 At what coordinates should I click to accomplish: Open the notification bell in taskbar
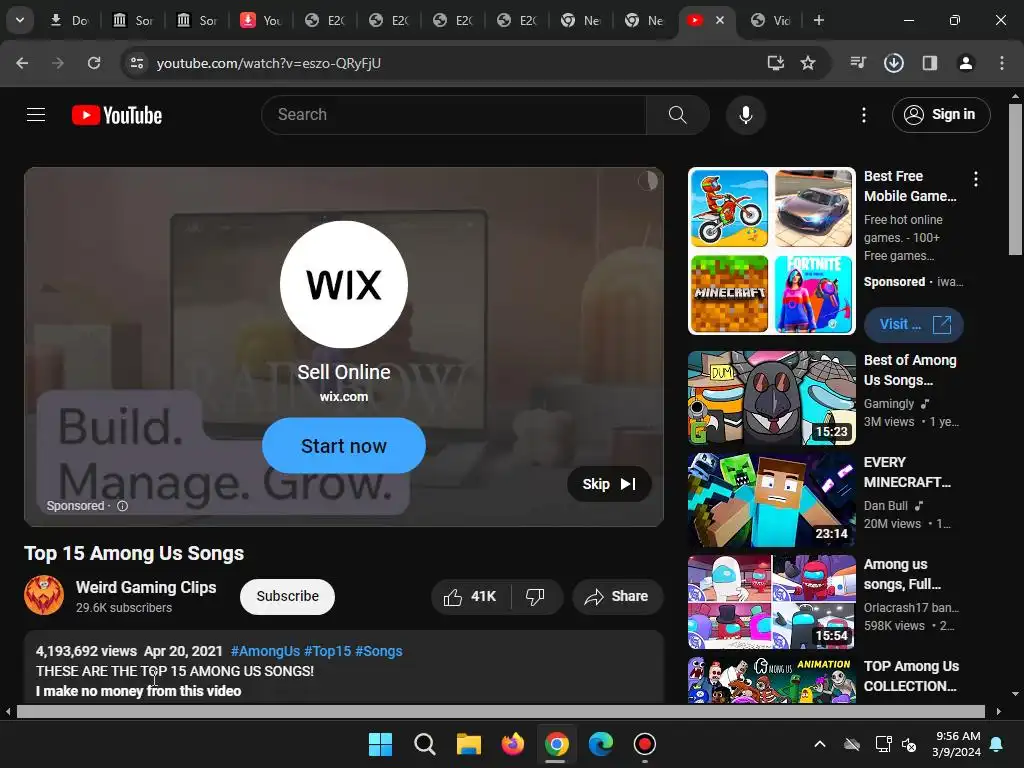click(x=997, y=744)
